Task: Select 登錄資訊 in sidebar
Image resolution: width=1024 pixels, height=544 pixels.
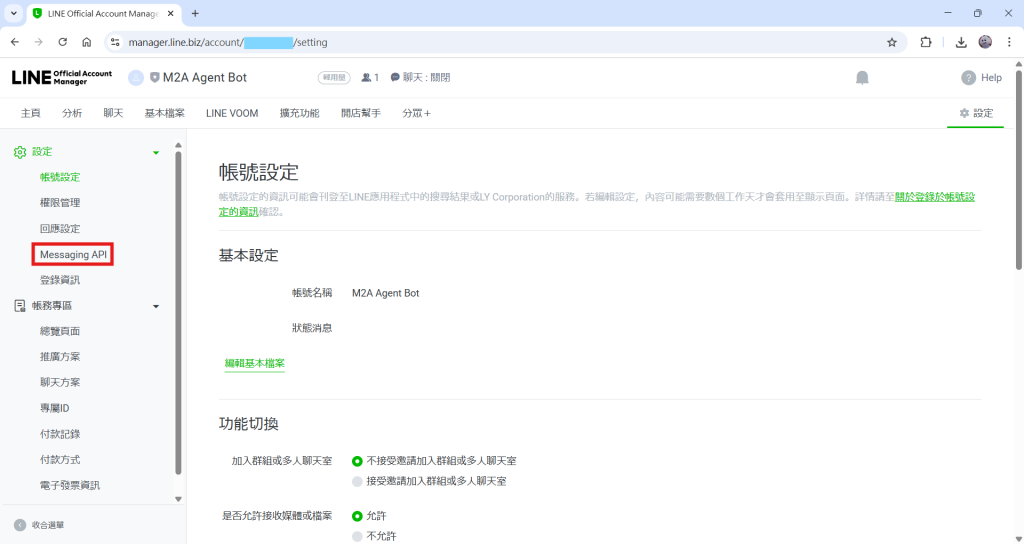Action: [60, 280]
